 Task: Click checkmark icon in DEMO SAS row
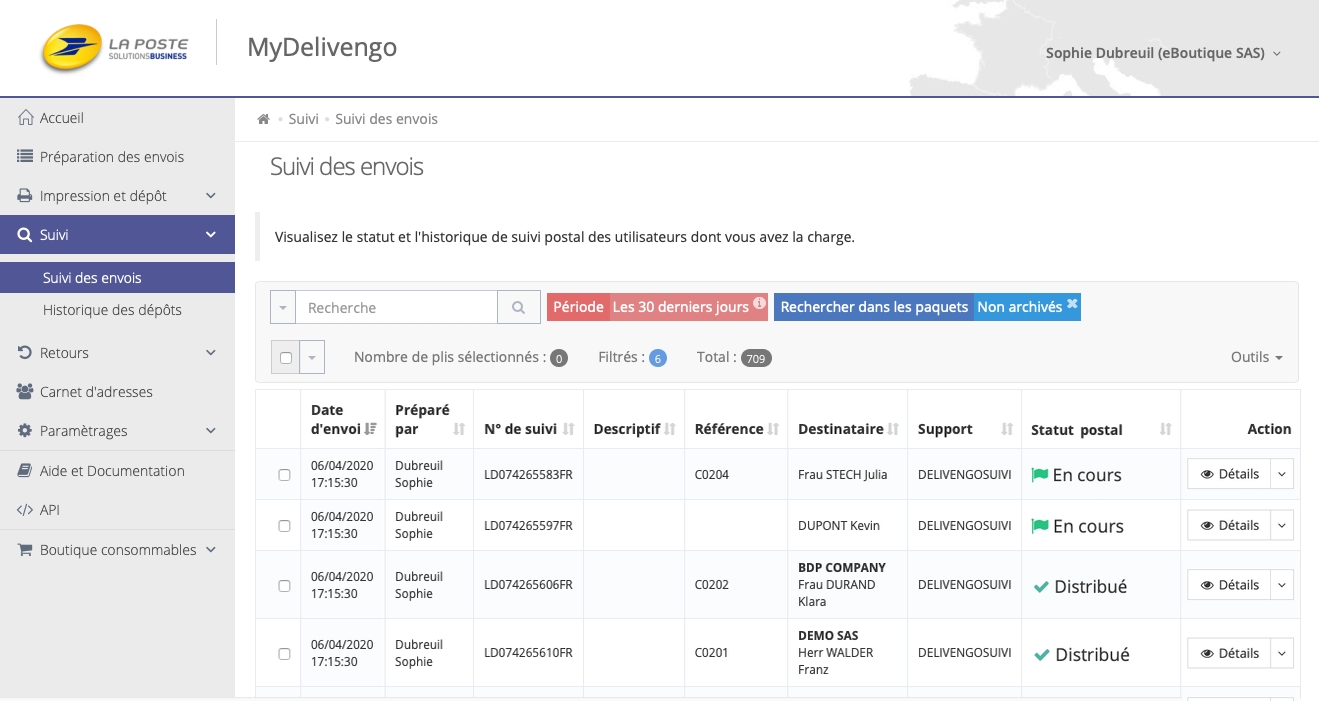coord(1041,655)
